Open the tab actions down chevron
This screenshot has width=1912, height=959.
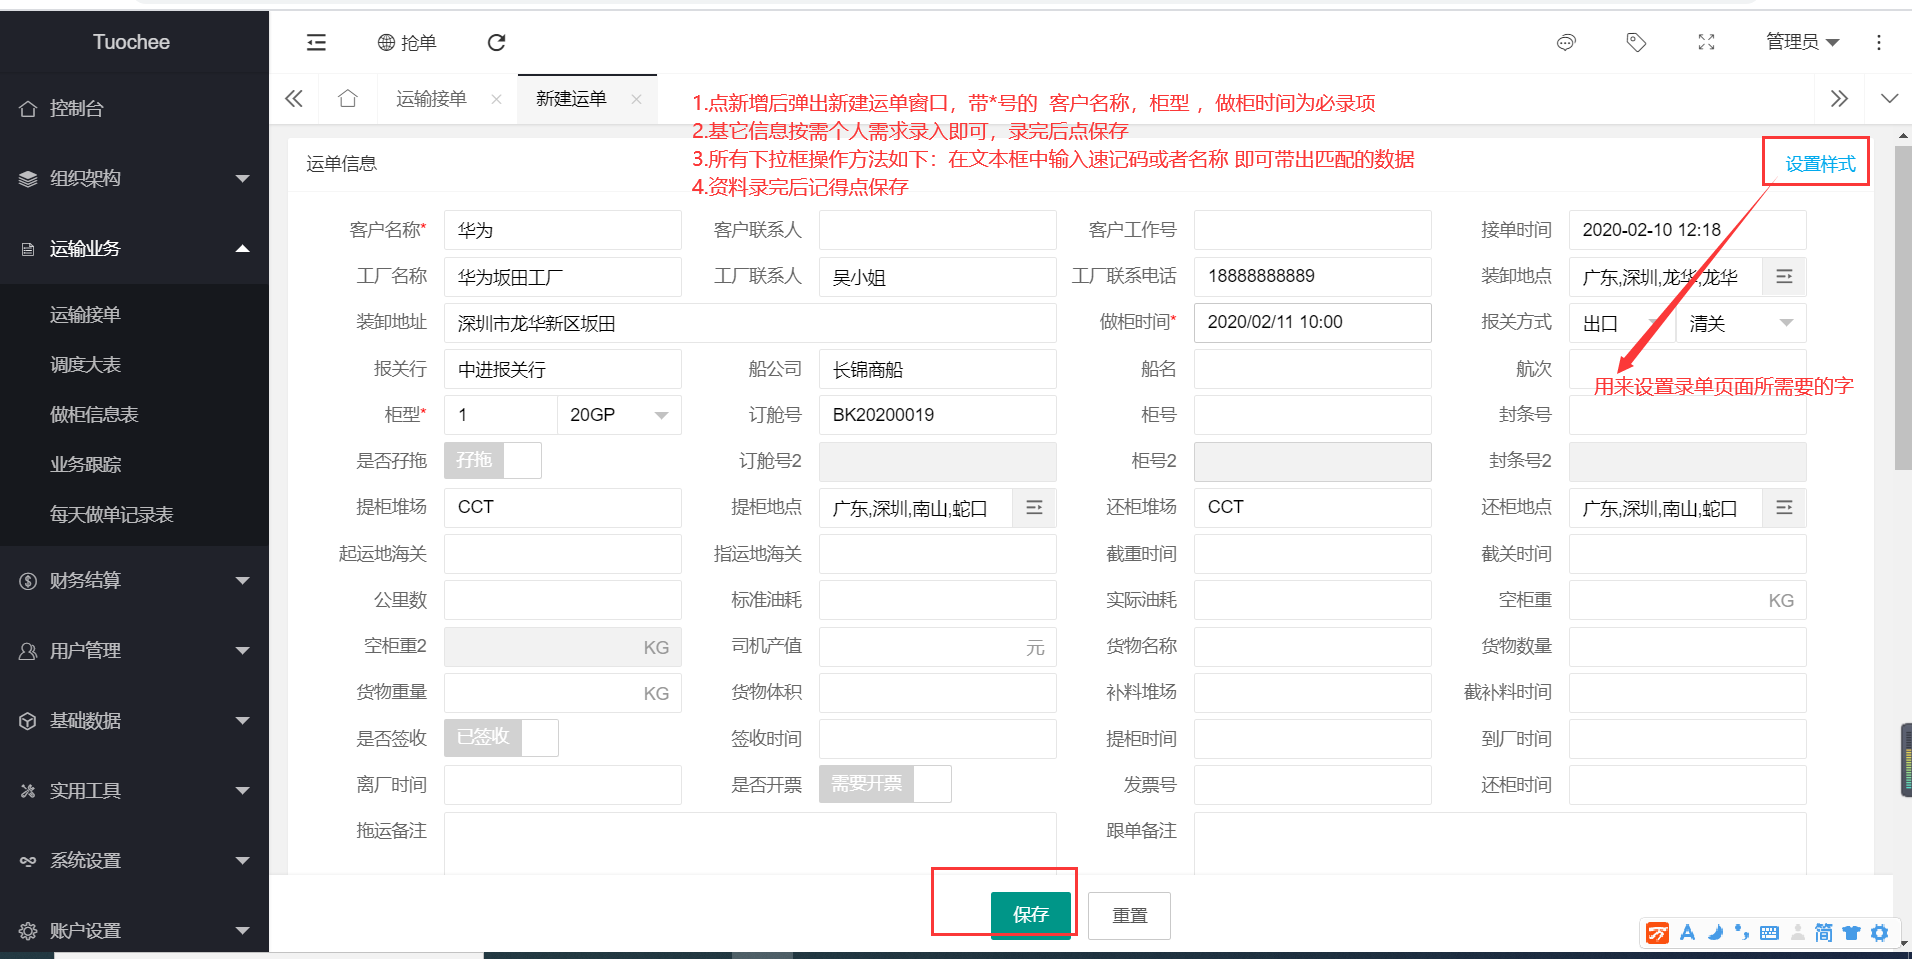pos(1889,98)
